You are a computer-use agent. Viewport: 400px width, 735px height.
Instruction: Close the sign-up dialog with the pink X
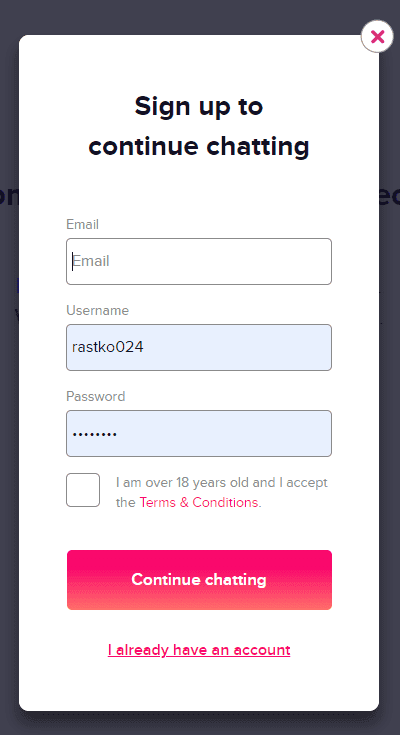pyautogui.click(x=377, y=36)
